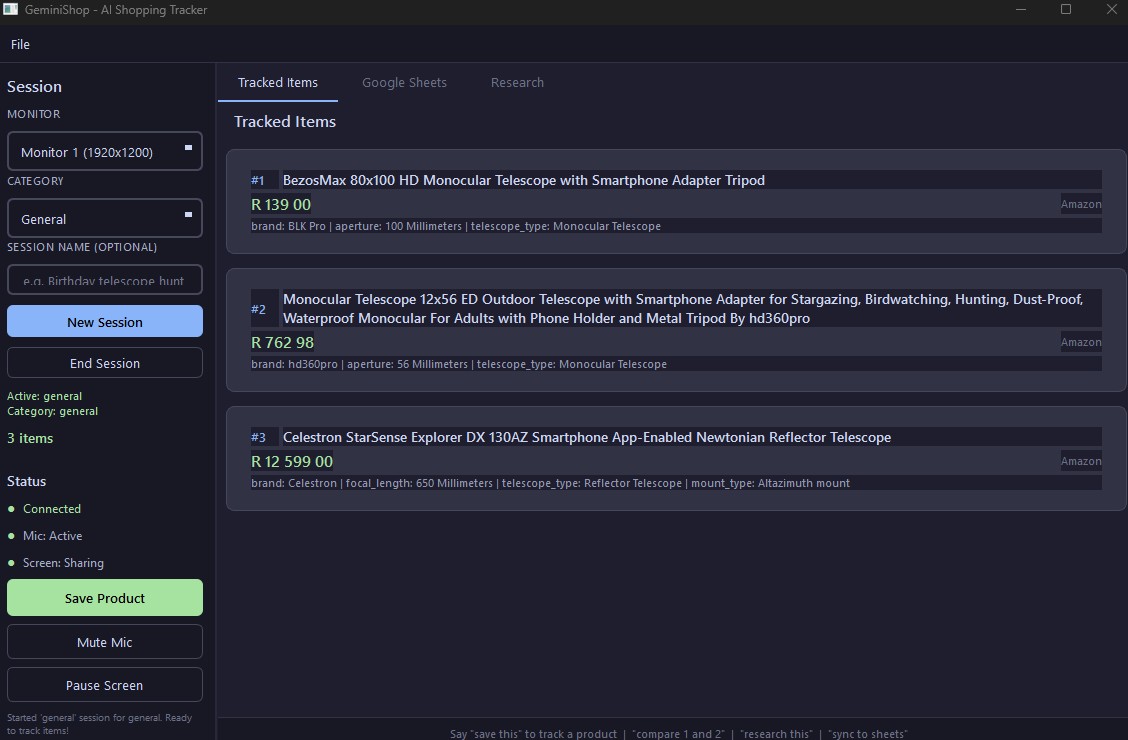Toggle Pause Screen sharing

tap(104, 685)
